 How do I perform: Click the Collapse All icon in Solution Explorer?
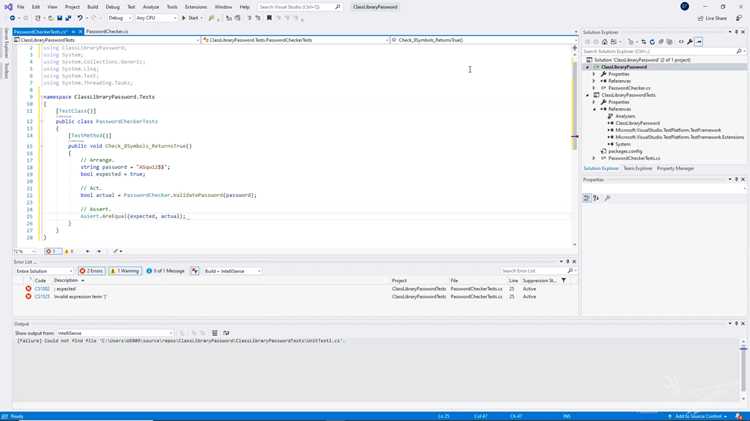point(661,42)
